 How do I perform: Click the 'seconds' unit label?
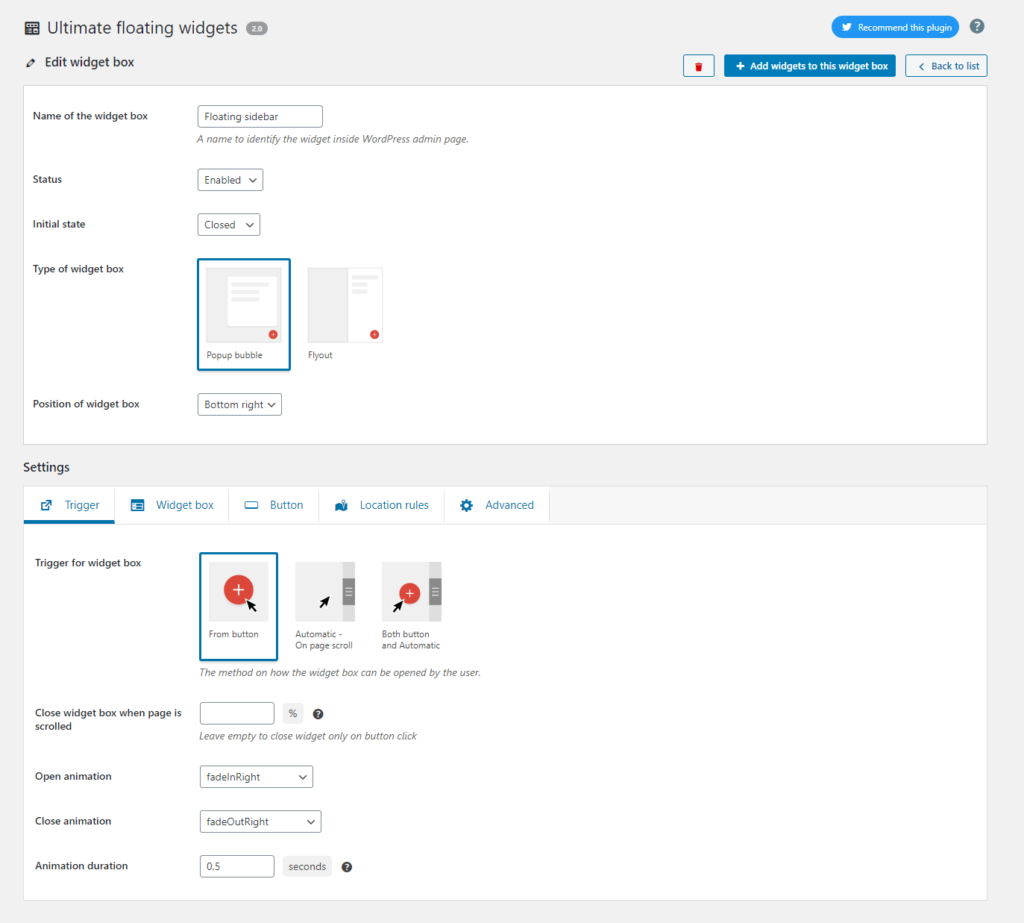click(307, 867)
